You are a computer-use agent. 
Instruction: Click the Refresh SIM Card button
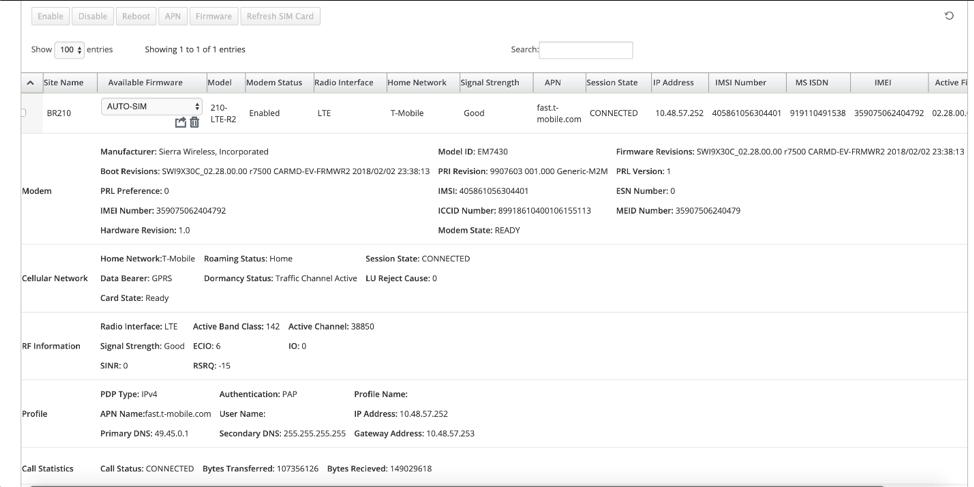(280, 16)
